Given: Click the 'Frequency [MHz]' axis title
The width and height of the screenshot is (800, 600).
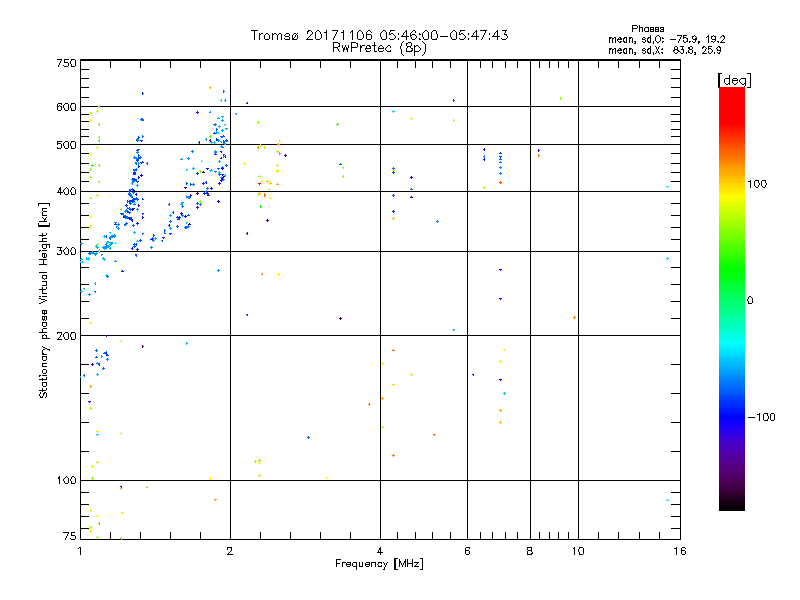Looking at the screenshot, I should (379, 564).
